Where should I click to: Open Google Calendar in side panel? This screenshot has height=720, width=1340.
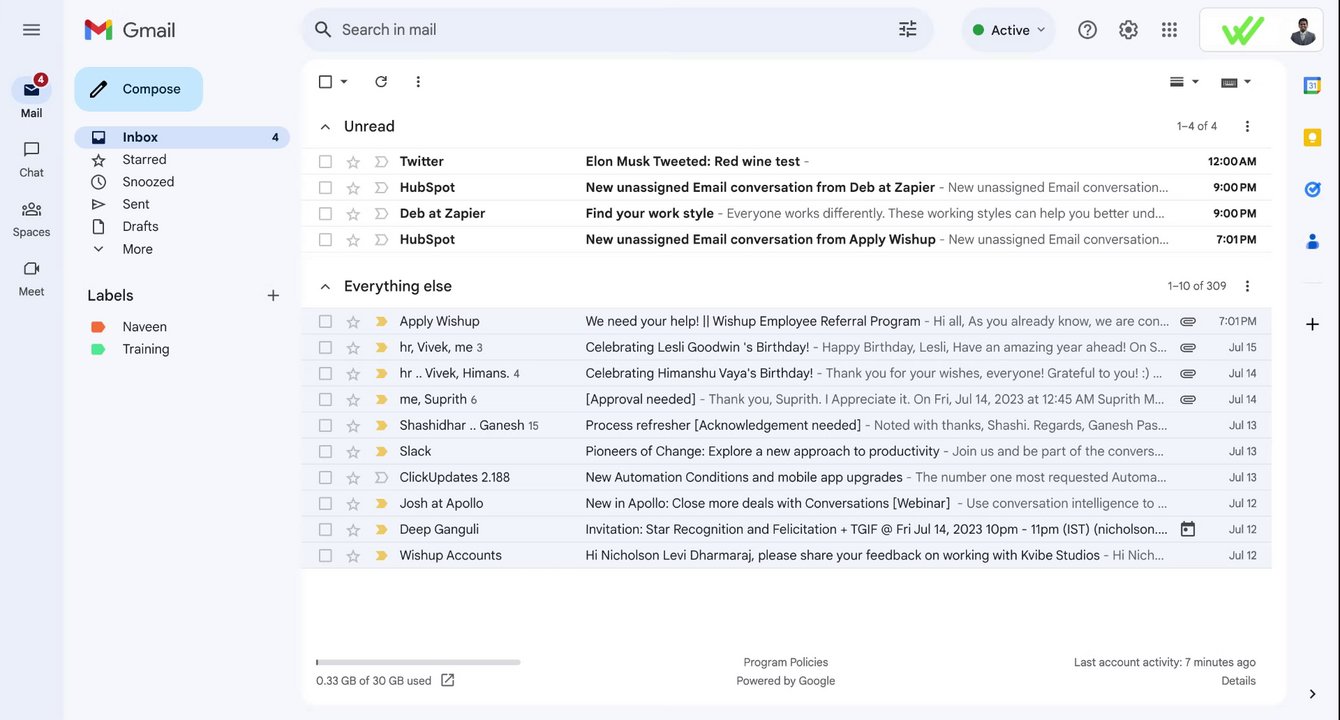[x=1312, y=86]
